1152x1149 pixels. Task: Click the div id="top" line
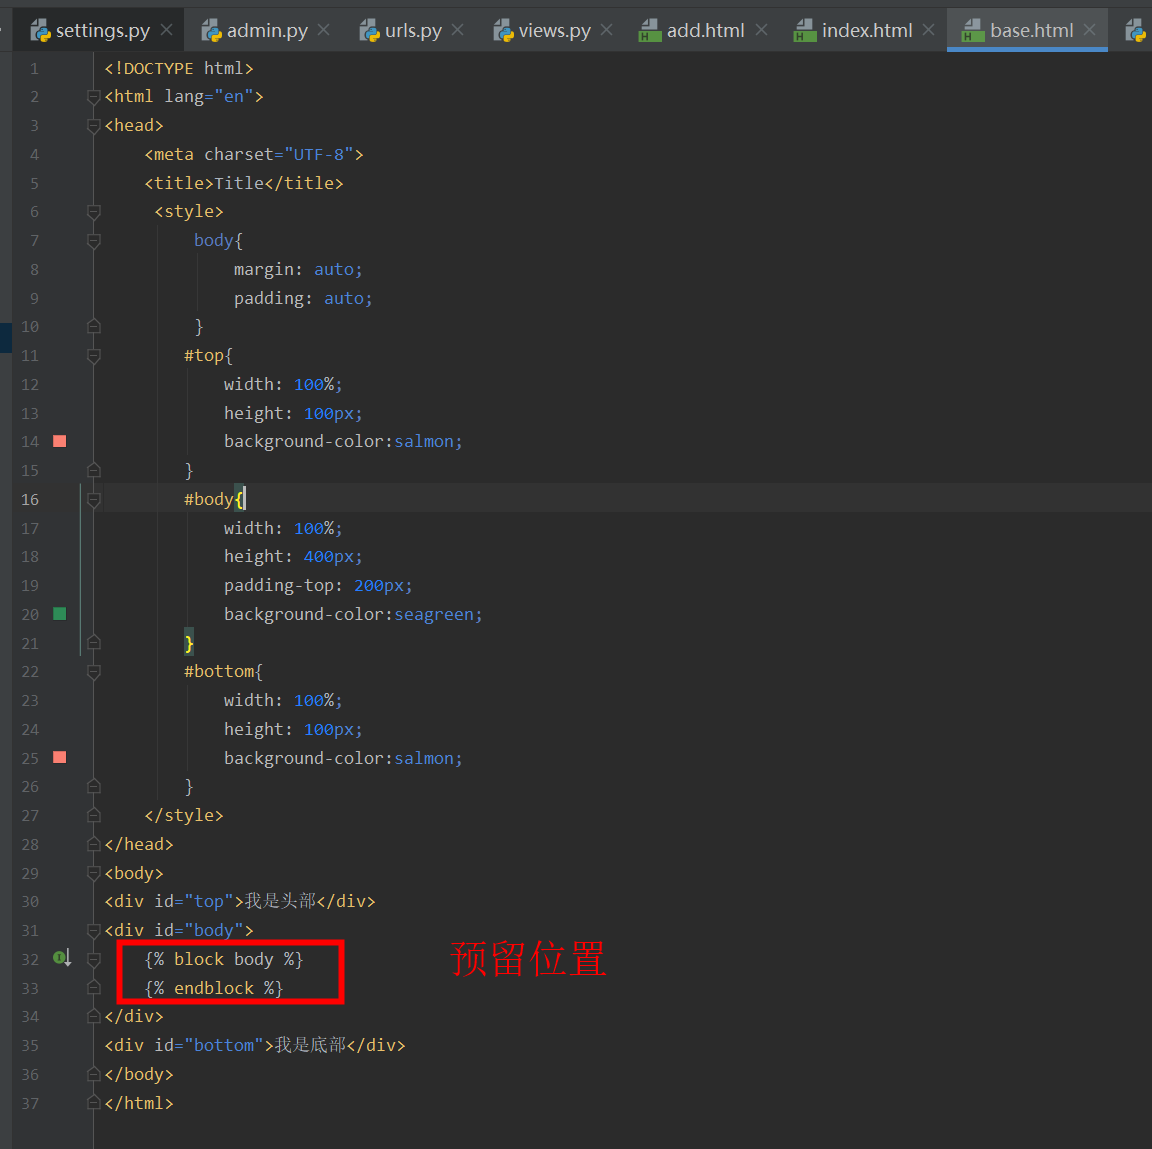(x=240, y=901)
